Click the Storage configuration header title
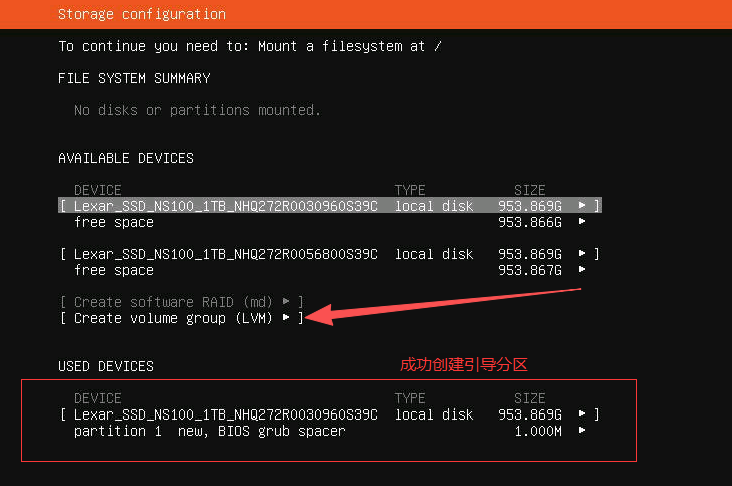732x486 pixels. (x=141, y=15)
